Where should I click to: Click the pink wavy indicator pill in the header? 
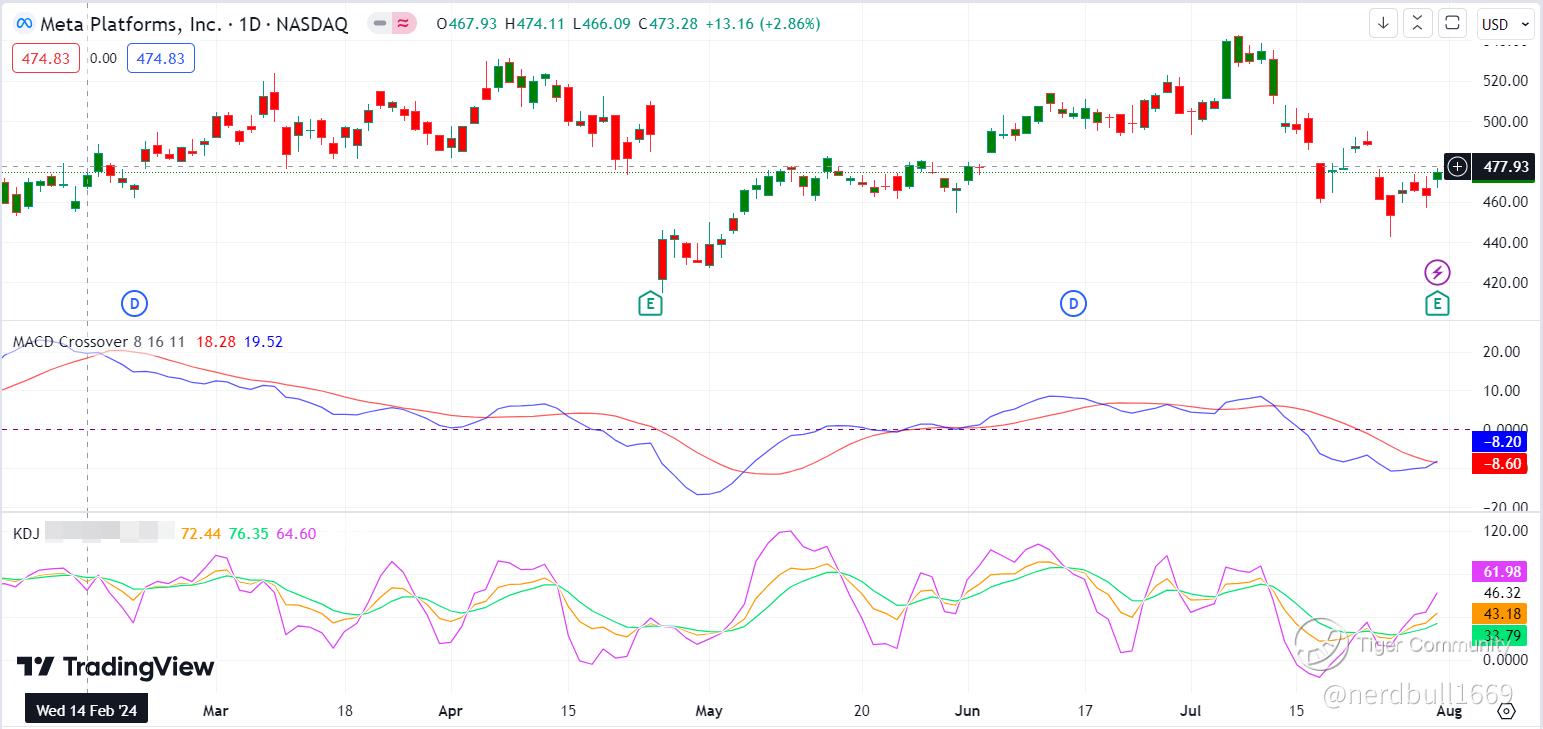[x=404, y=23]
